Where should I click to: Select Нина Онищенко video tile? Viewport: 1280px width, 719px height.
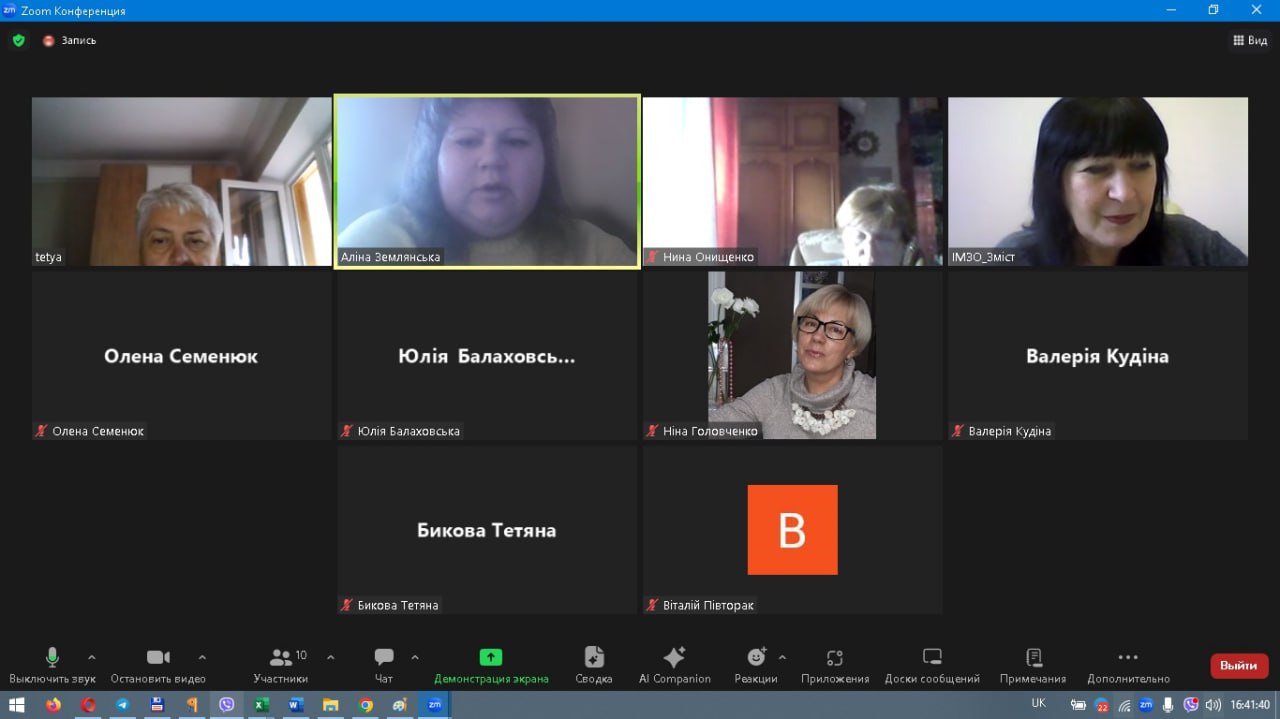793,181
